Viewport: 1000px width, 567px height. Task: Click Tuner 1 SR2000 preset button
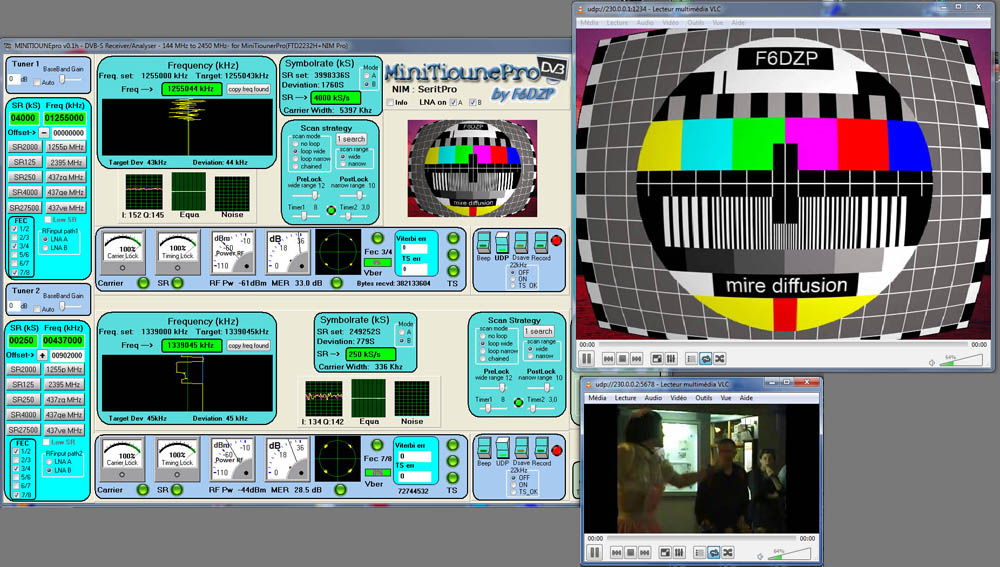25,147
